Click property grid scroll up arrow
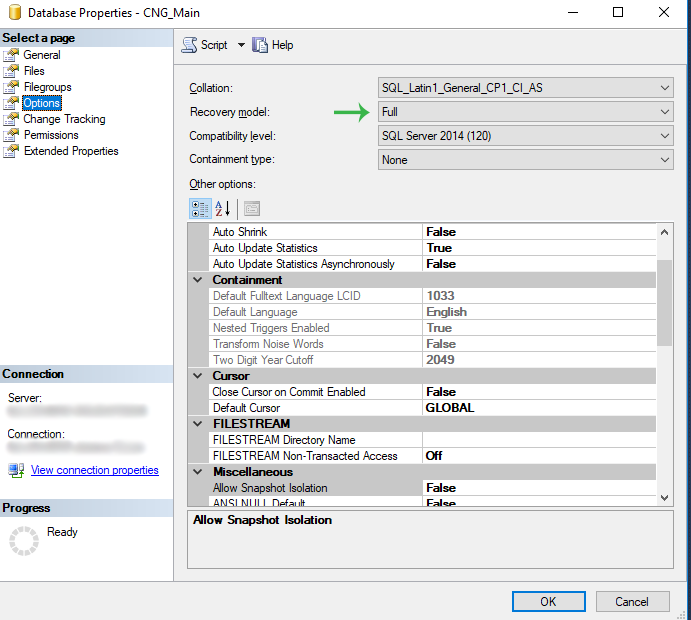This screenshot has width=691, height=620. (x=665, y=232)
